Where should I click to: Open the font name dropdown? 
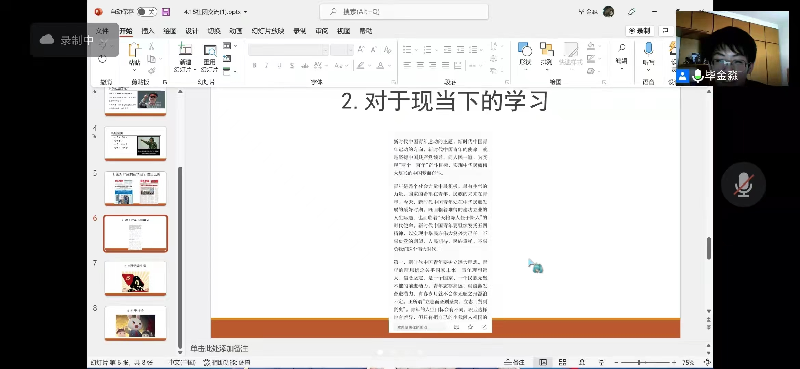pos(325,50)
